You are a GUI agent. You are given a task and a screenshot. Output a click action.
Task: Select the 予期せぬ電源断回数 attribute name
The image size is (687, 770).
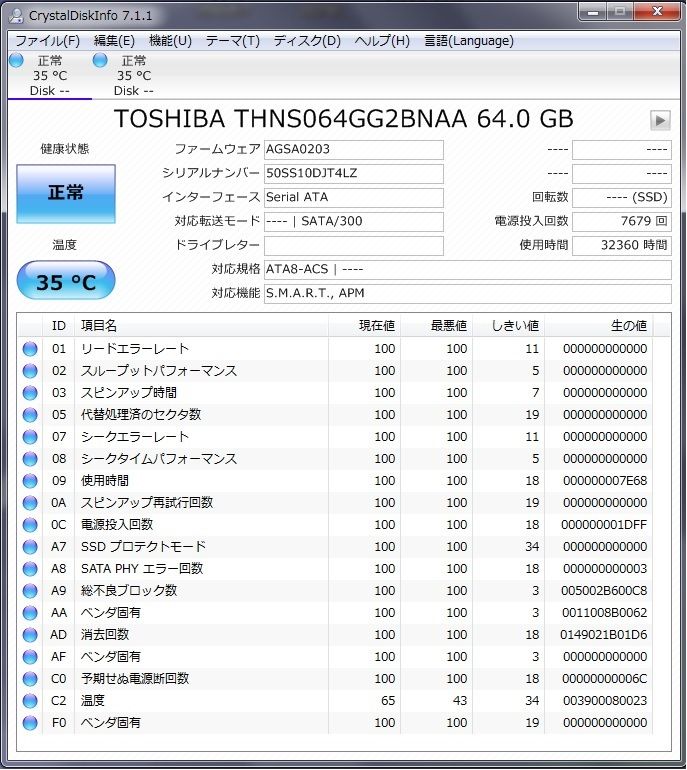(x=135, y=678)
